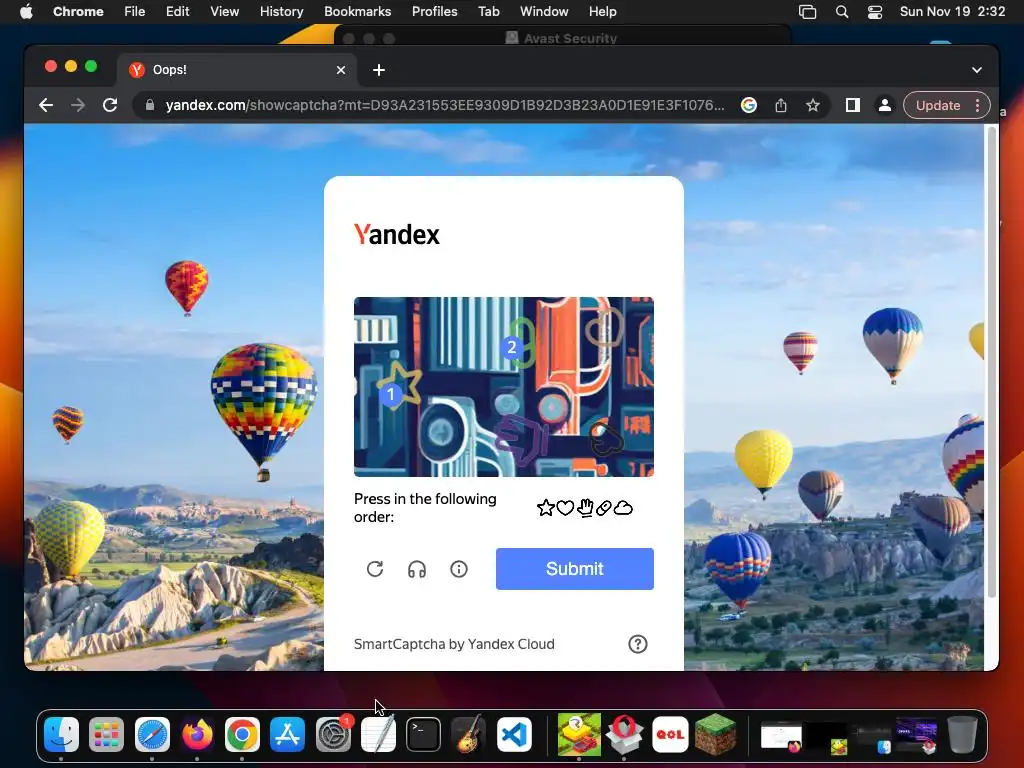
Task: Open the Trash in the dock
Action: pos(962,735)
